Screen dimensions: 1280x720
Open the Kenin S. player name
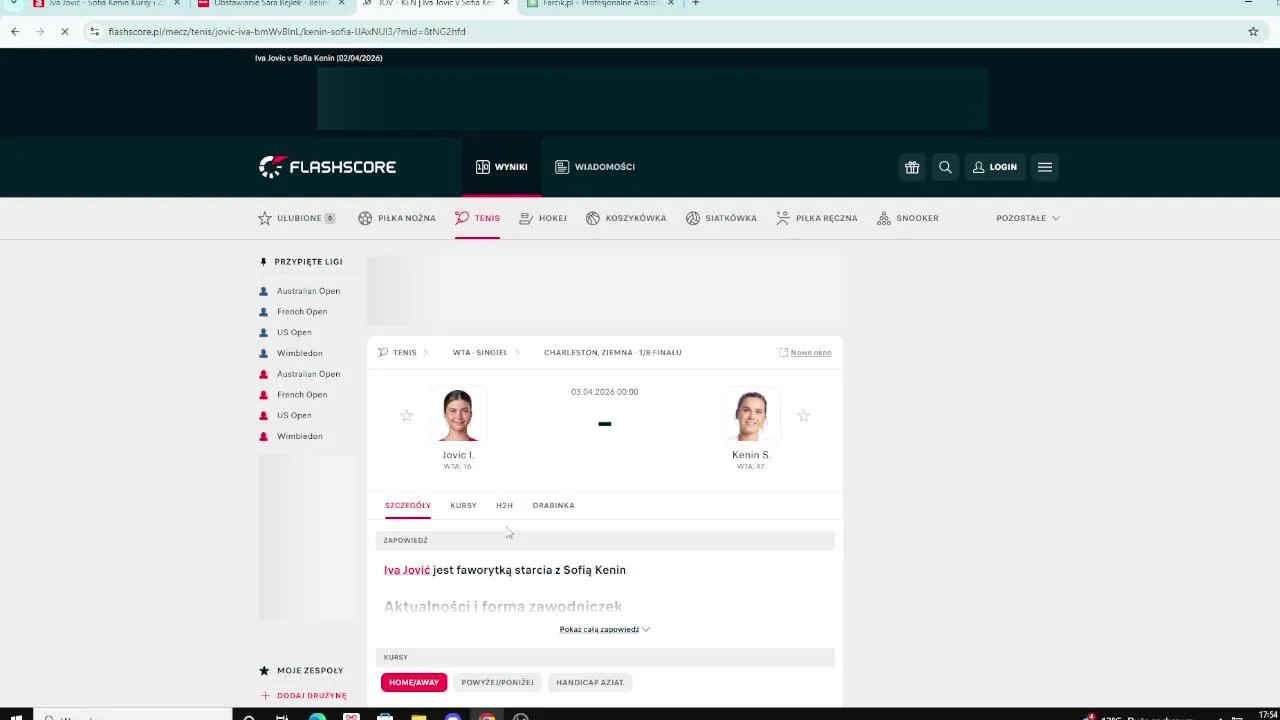click(751, 455)
